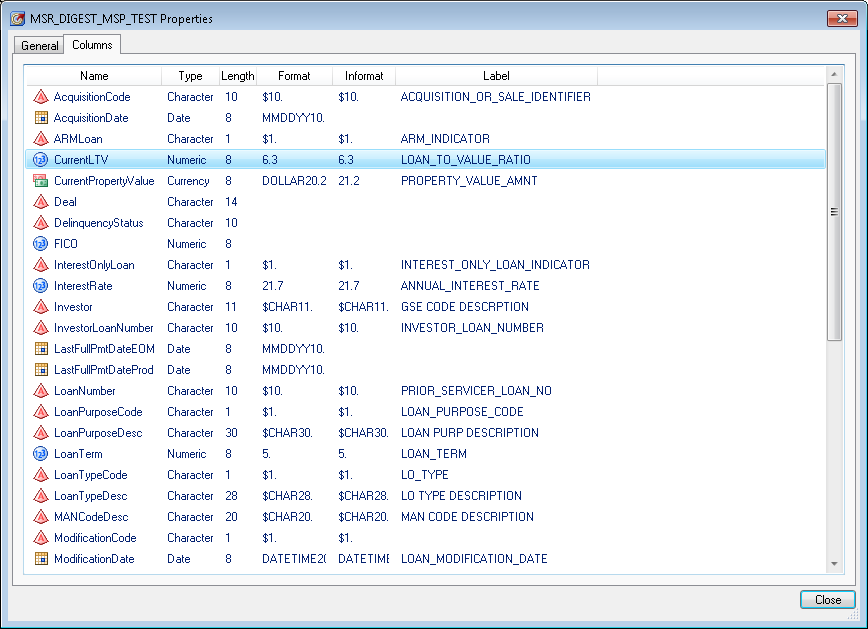Open the Columns tab
This screenshot has width=868, height=629.
(x=92, y=44)
